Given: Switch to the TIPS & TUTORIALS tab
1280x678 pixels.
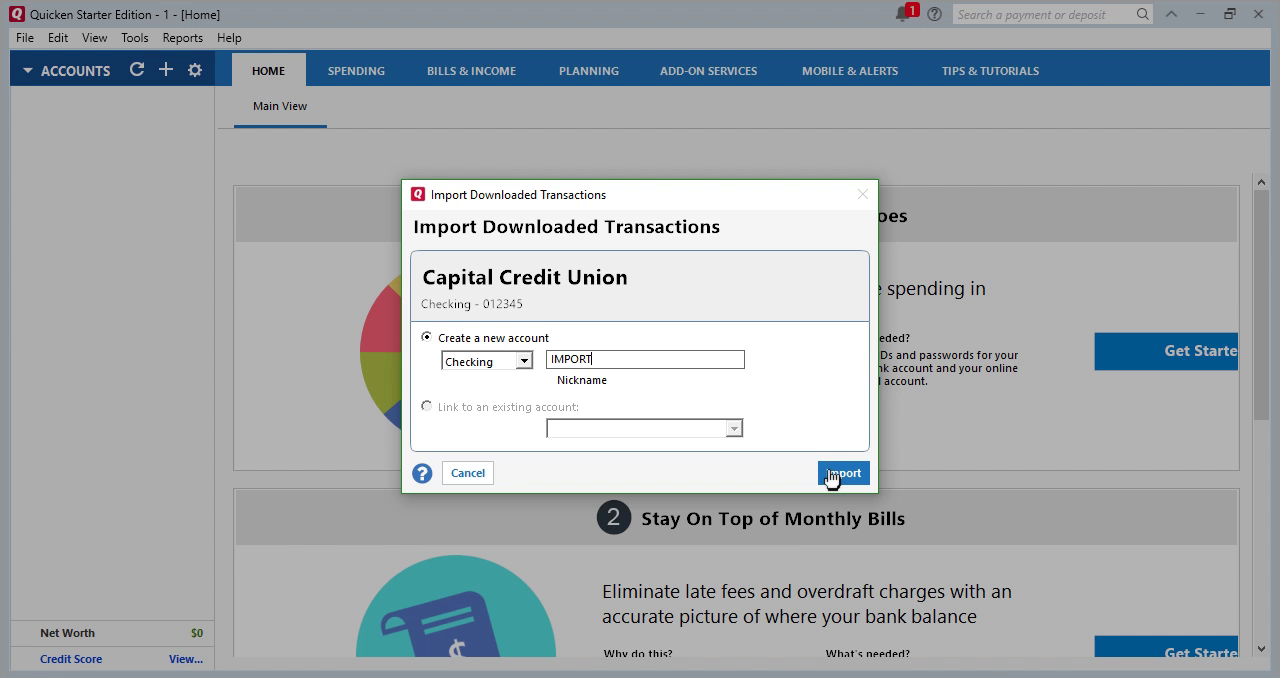Looking at the screenshot, I should coord(990,71).
